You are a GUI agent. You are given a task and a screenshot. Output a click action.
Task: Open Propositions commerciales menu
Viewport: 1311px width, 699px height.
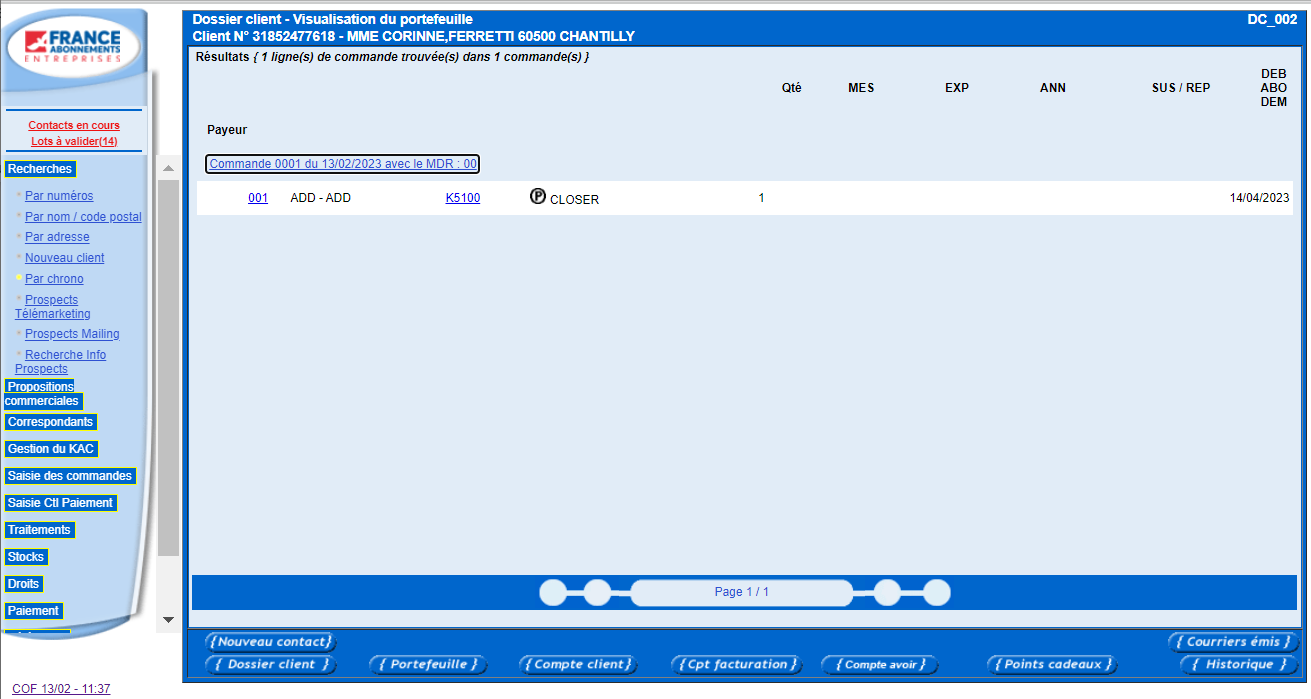42,394
